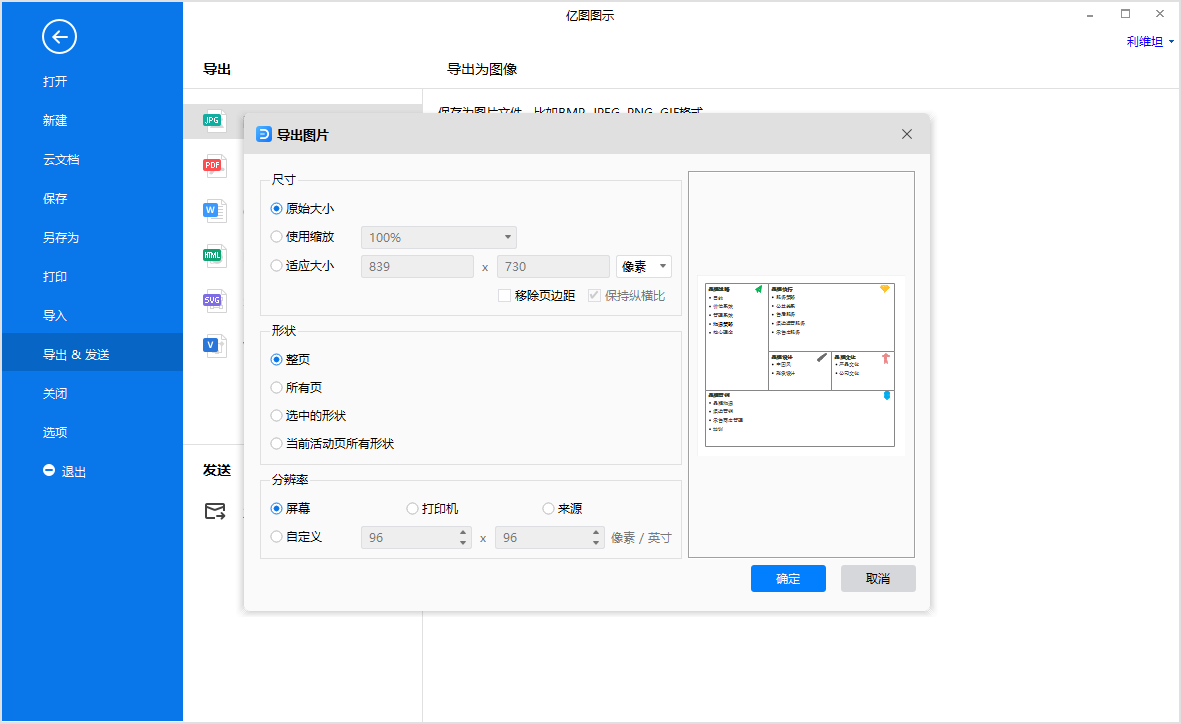Image resolution: width=1181 pixels, height=724 pixels.
Task: Click the horizontal resolution stepper arrows
Action: 463,537
